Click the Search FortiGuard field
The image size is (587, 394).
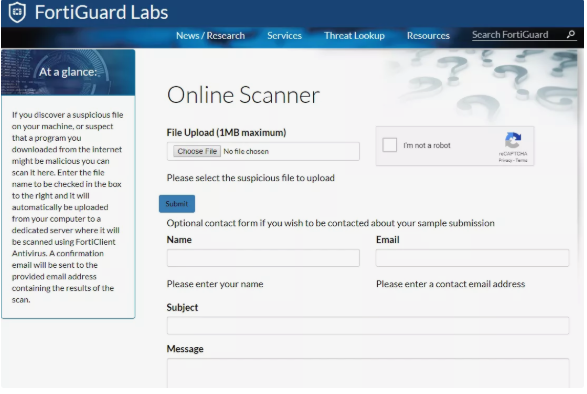point(518,35)
